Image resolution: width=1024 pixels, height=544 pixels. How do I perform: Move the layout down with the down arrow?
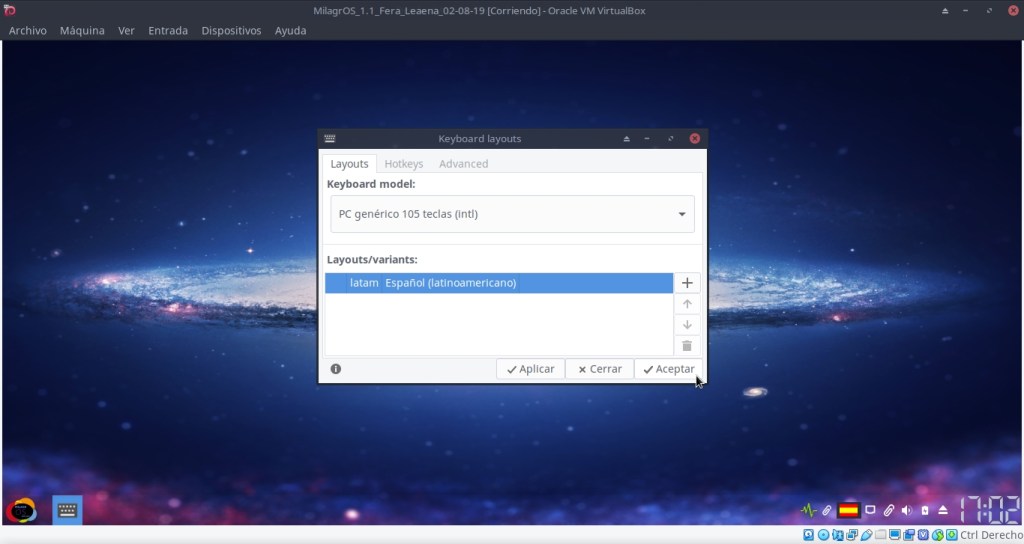click(687, 325)
